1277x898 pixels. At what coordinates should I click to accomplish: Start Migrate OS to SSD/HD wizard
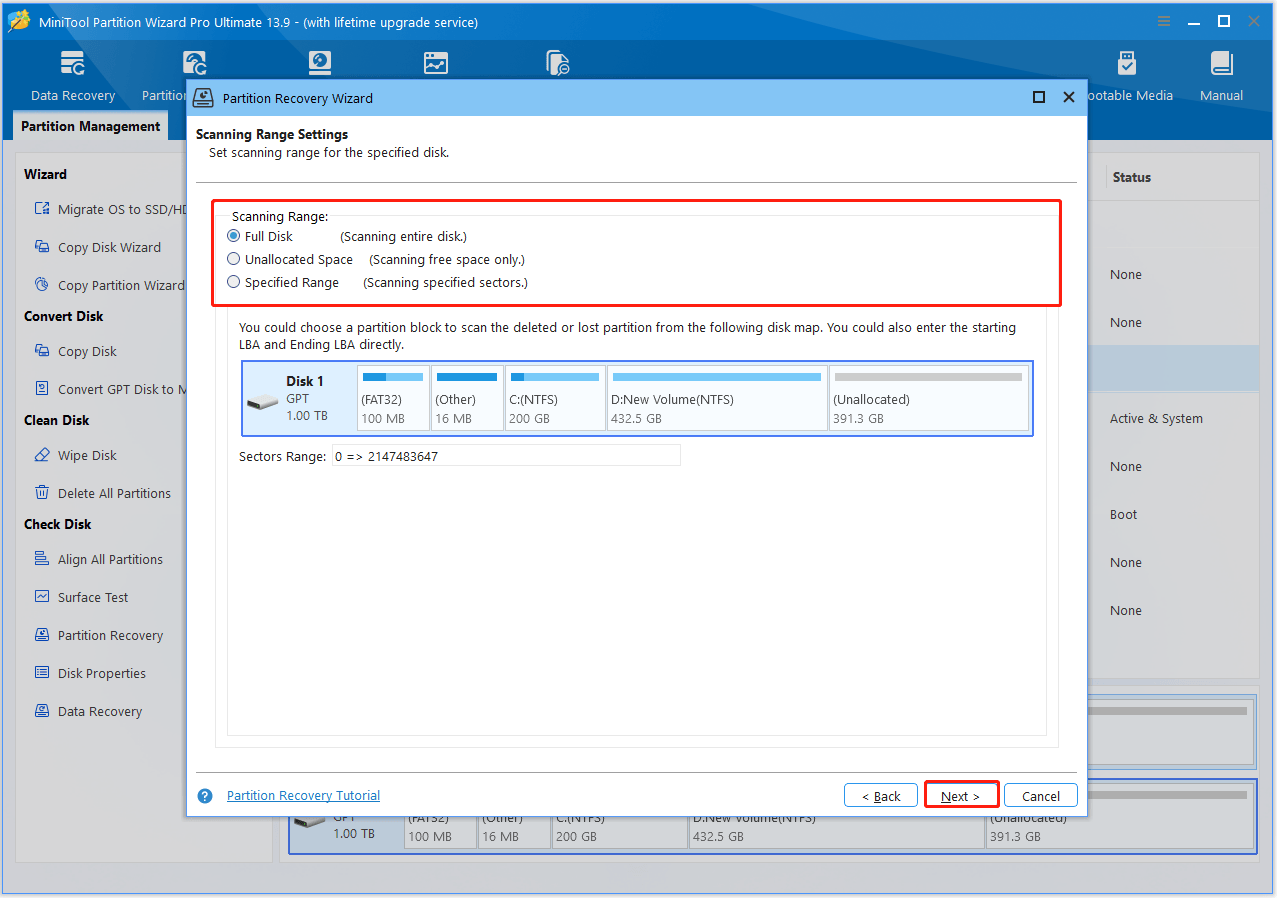[x=111, y=209]
